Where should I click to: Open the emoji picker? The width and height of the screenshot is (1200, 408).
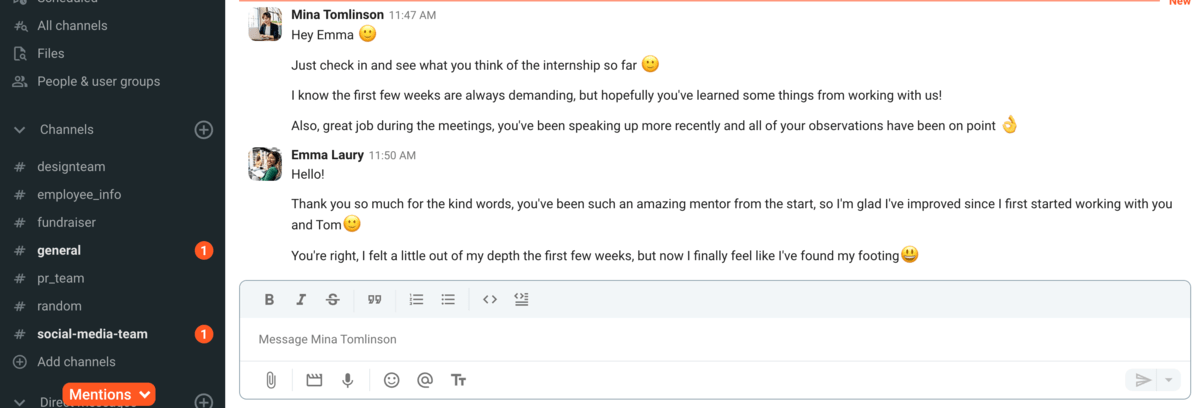click(392, 380)
